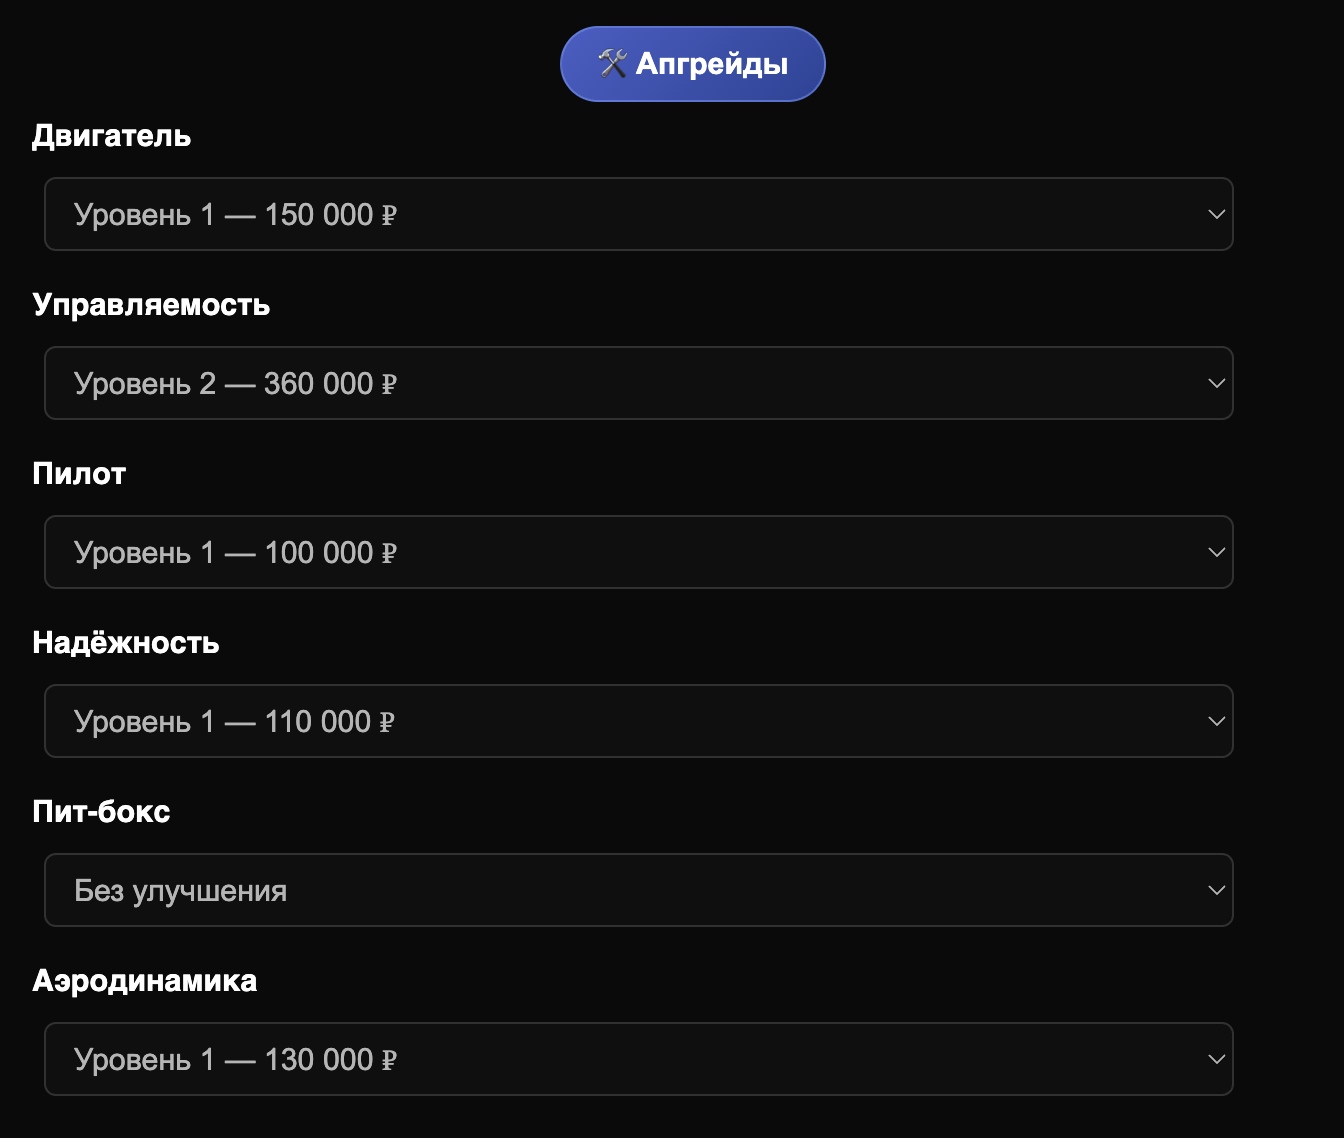Click the Управляемость section heading
Image resolution: width=1344 pixels, height=1138 pixels.
tap(151, 305)
